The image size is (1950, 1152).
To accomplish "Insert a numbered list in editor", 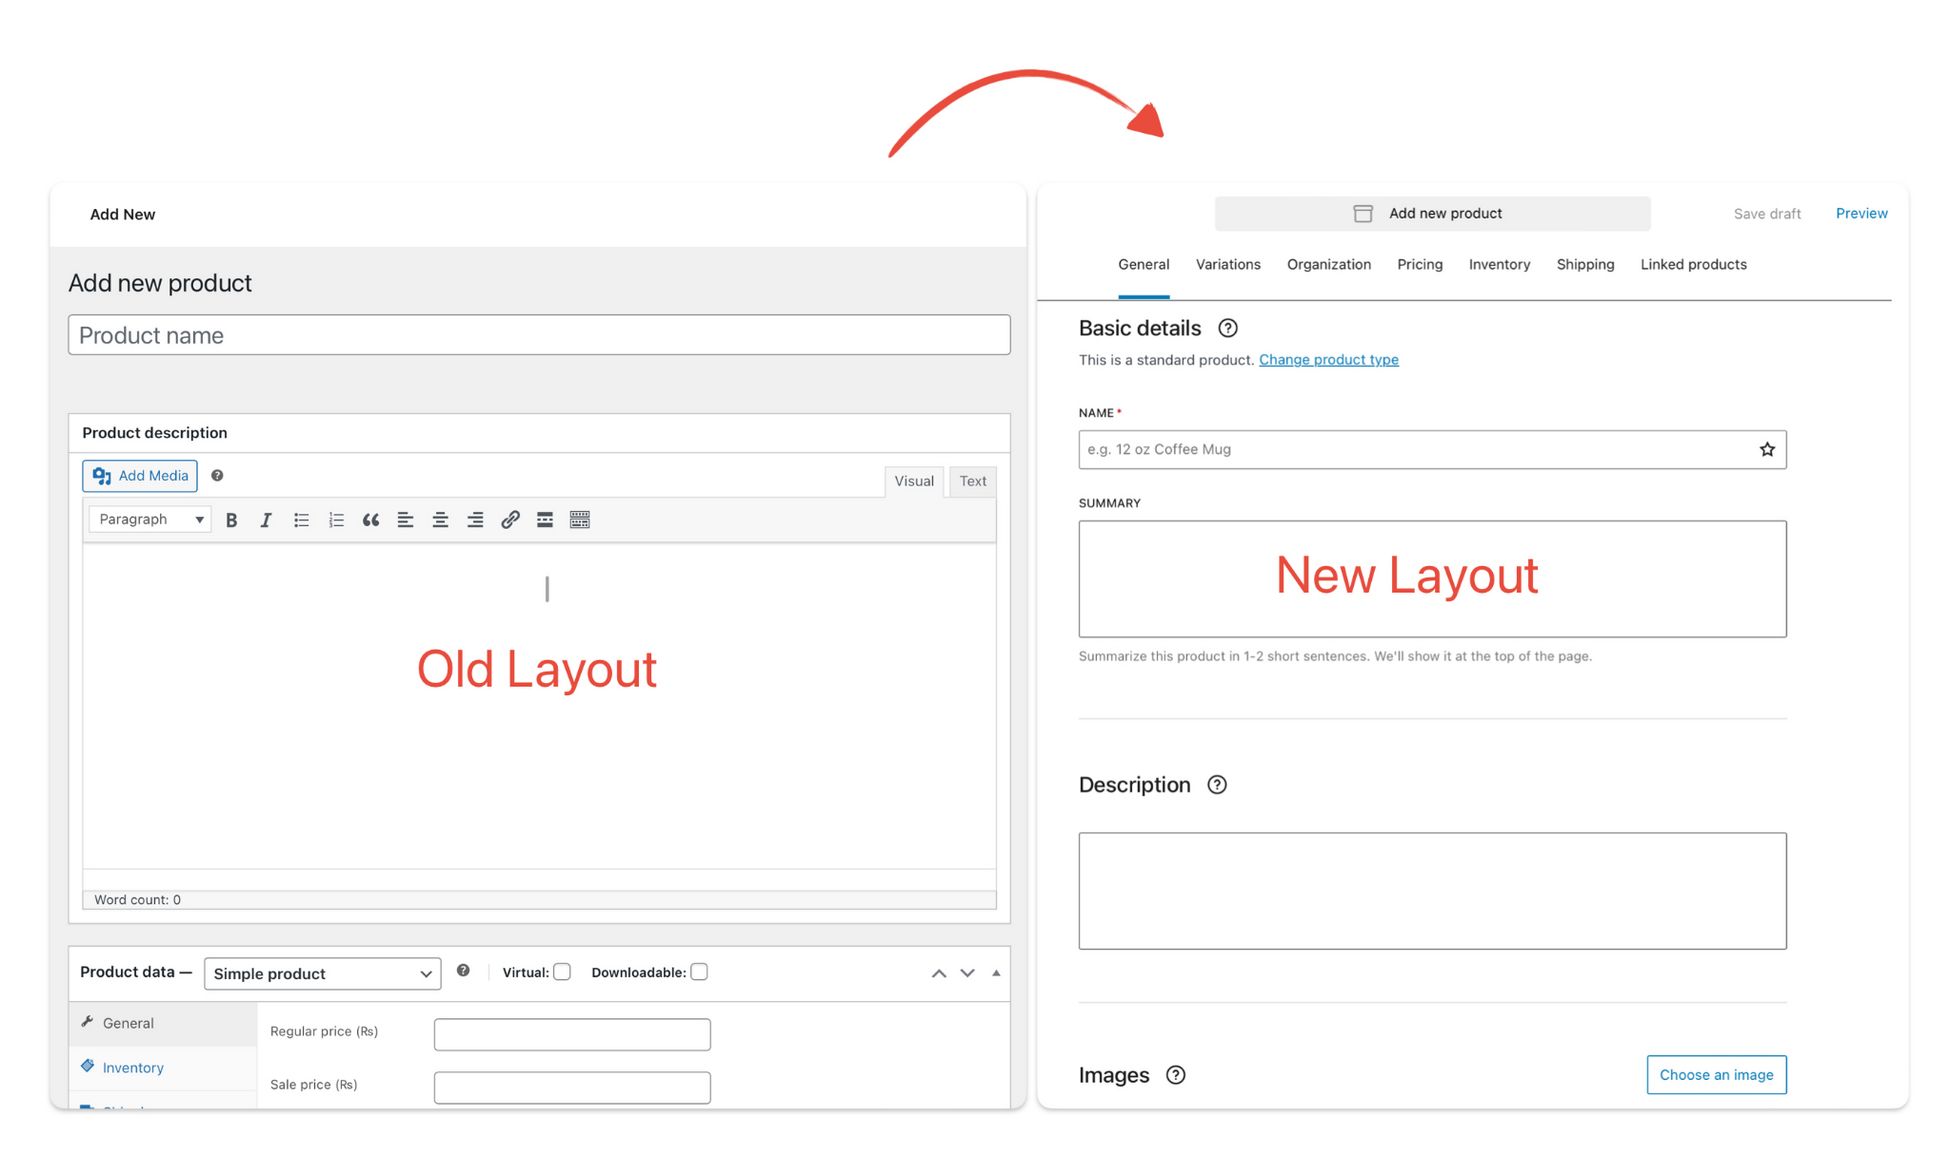I will (x=336, y=520).
